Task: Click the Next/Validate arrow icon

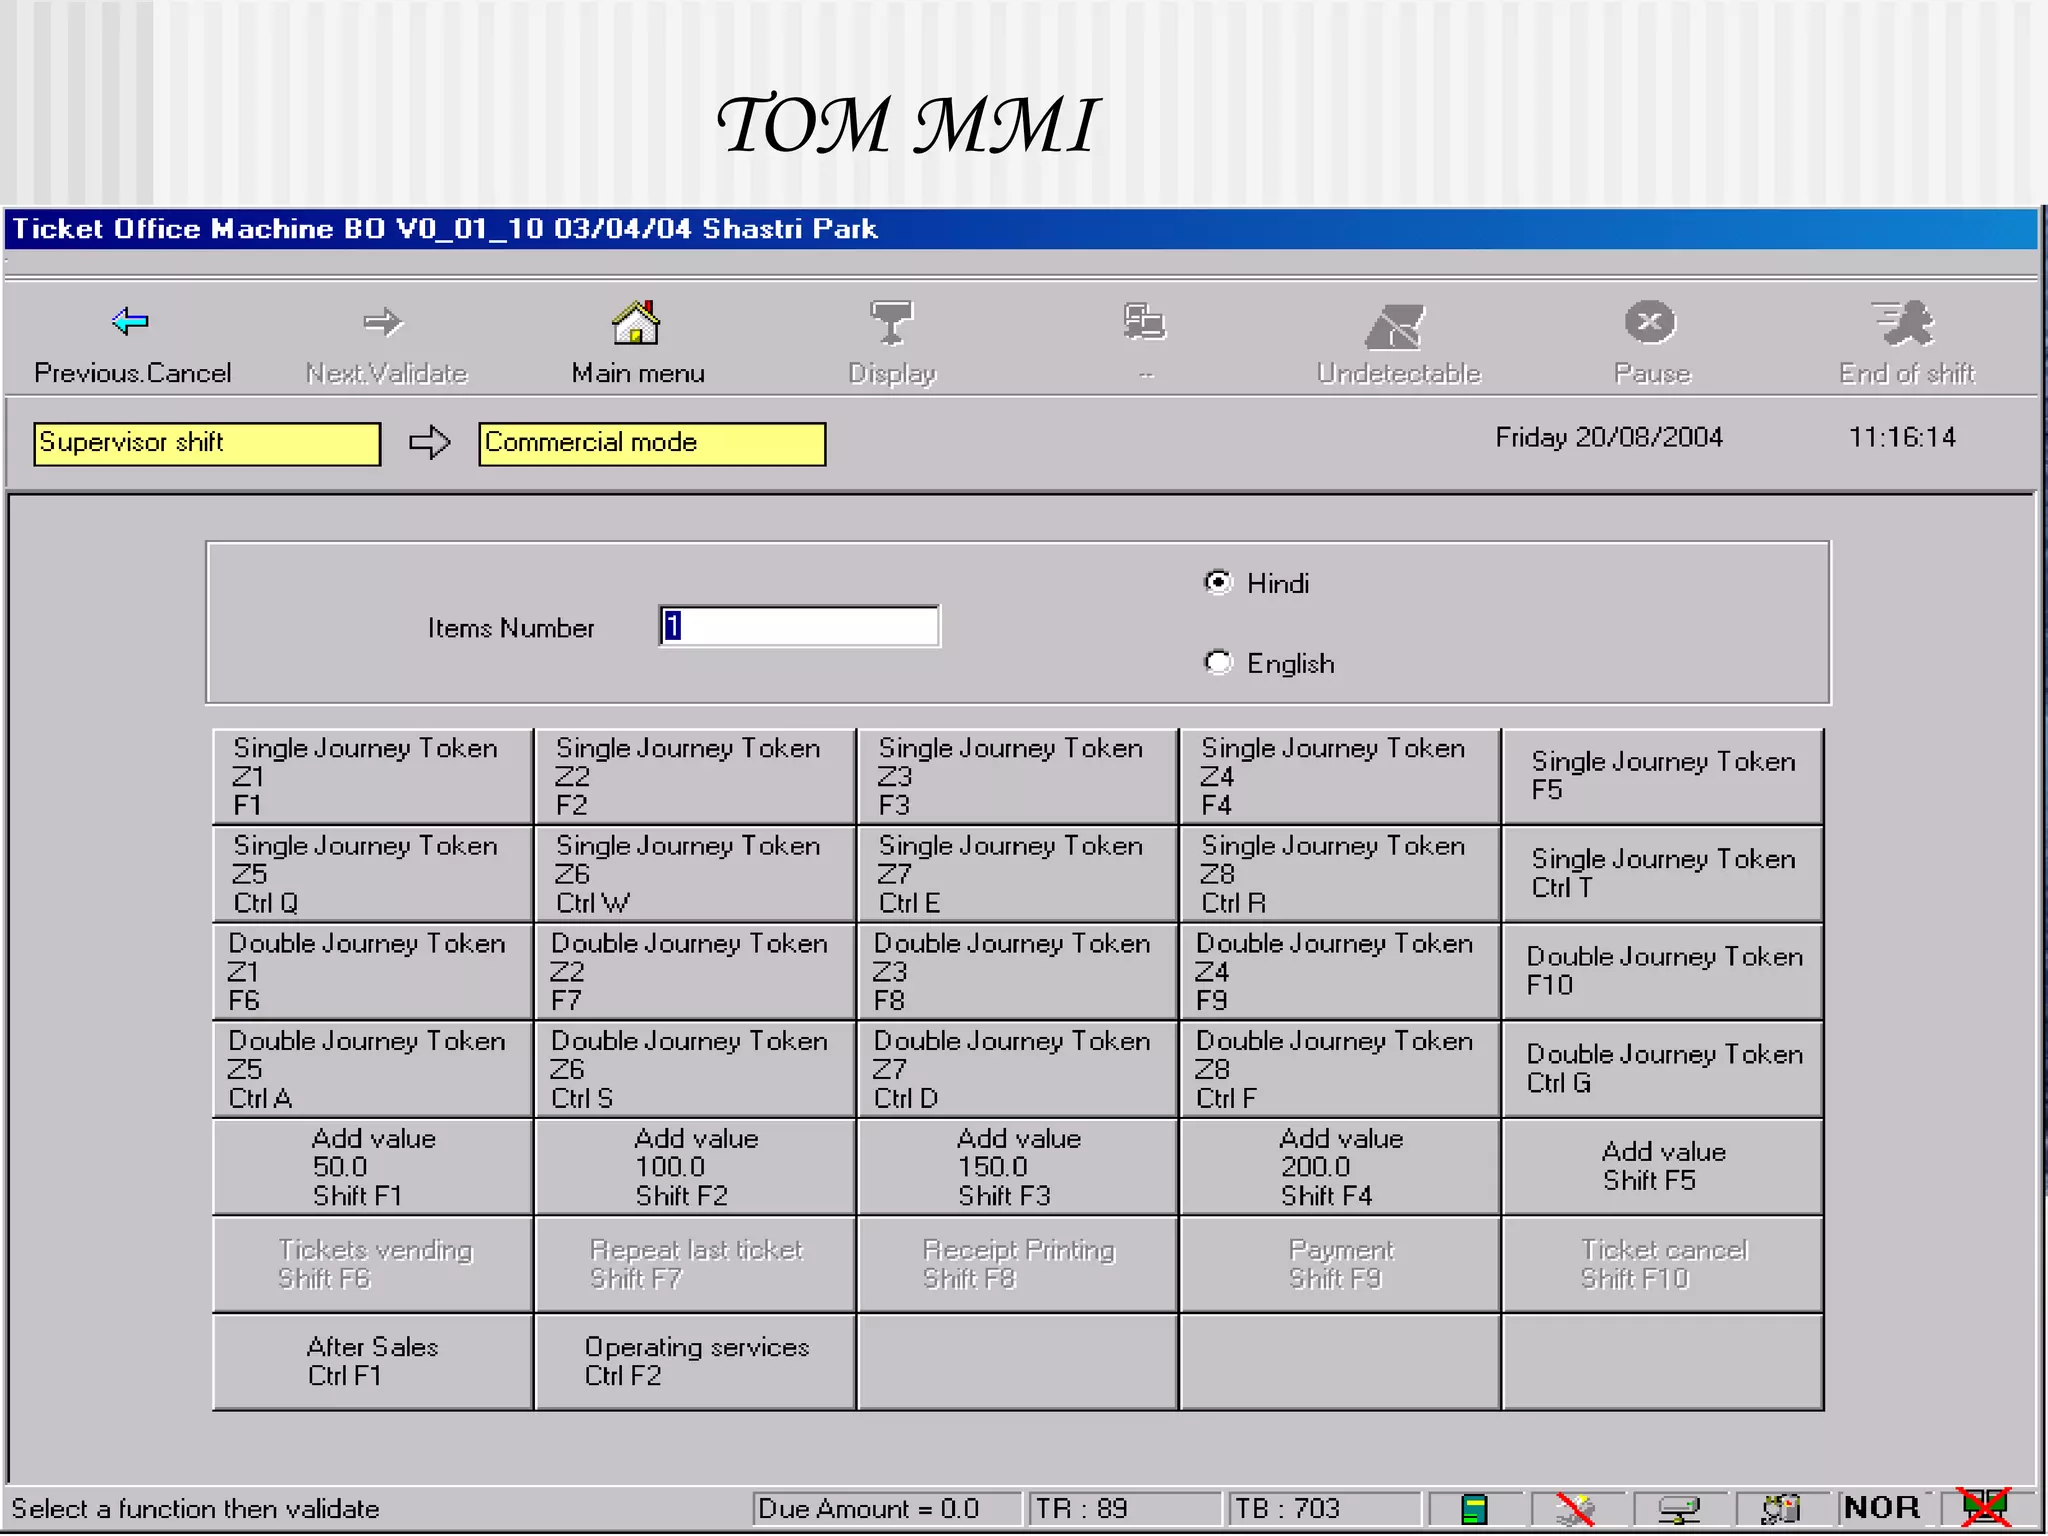Action: point(383,322)
